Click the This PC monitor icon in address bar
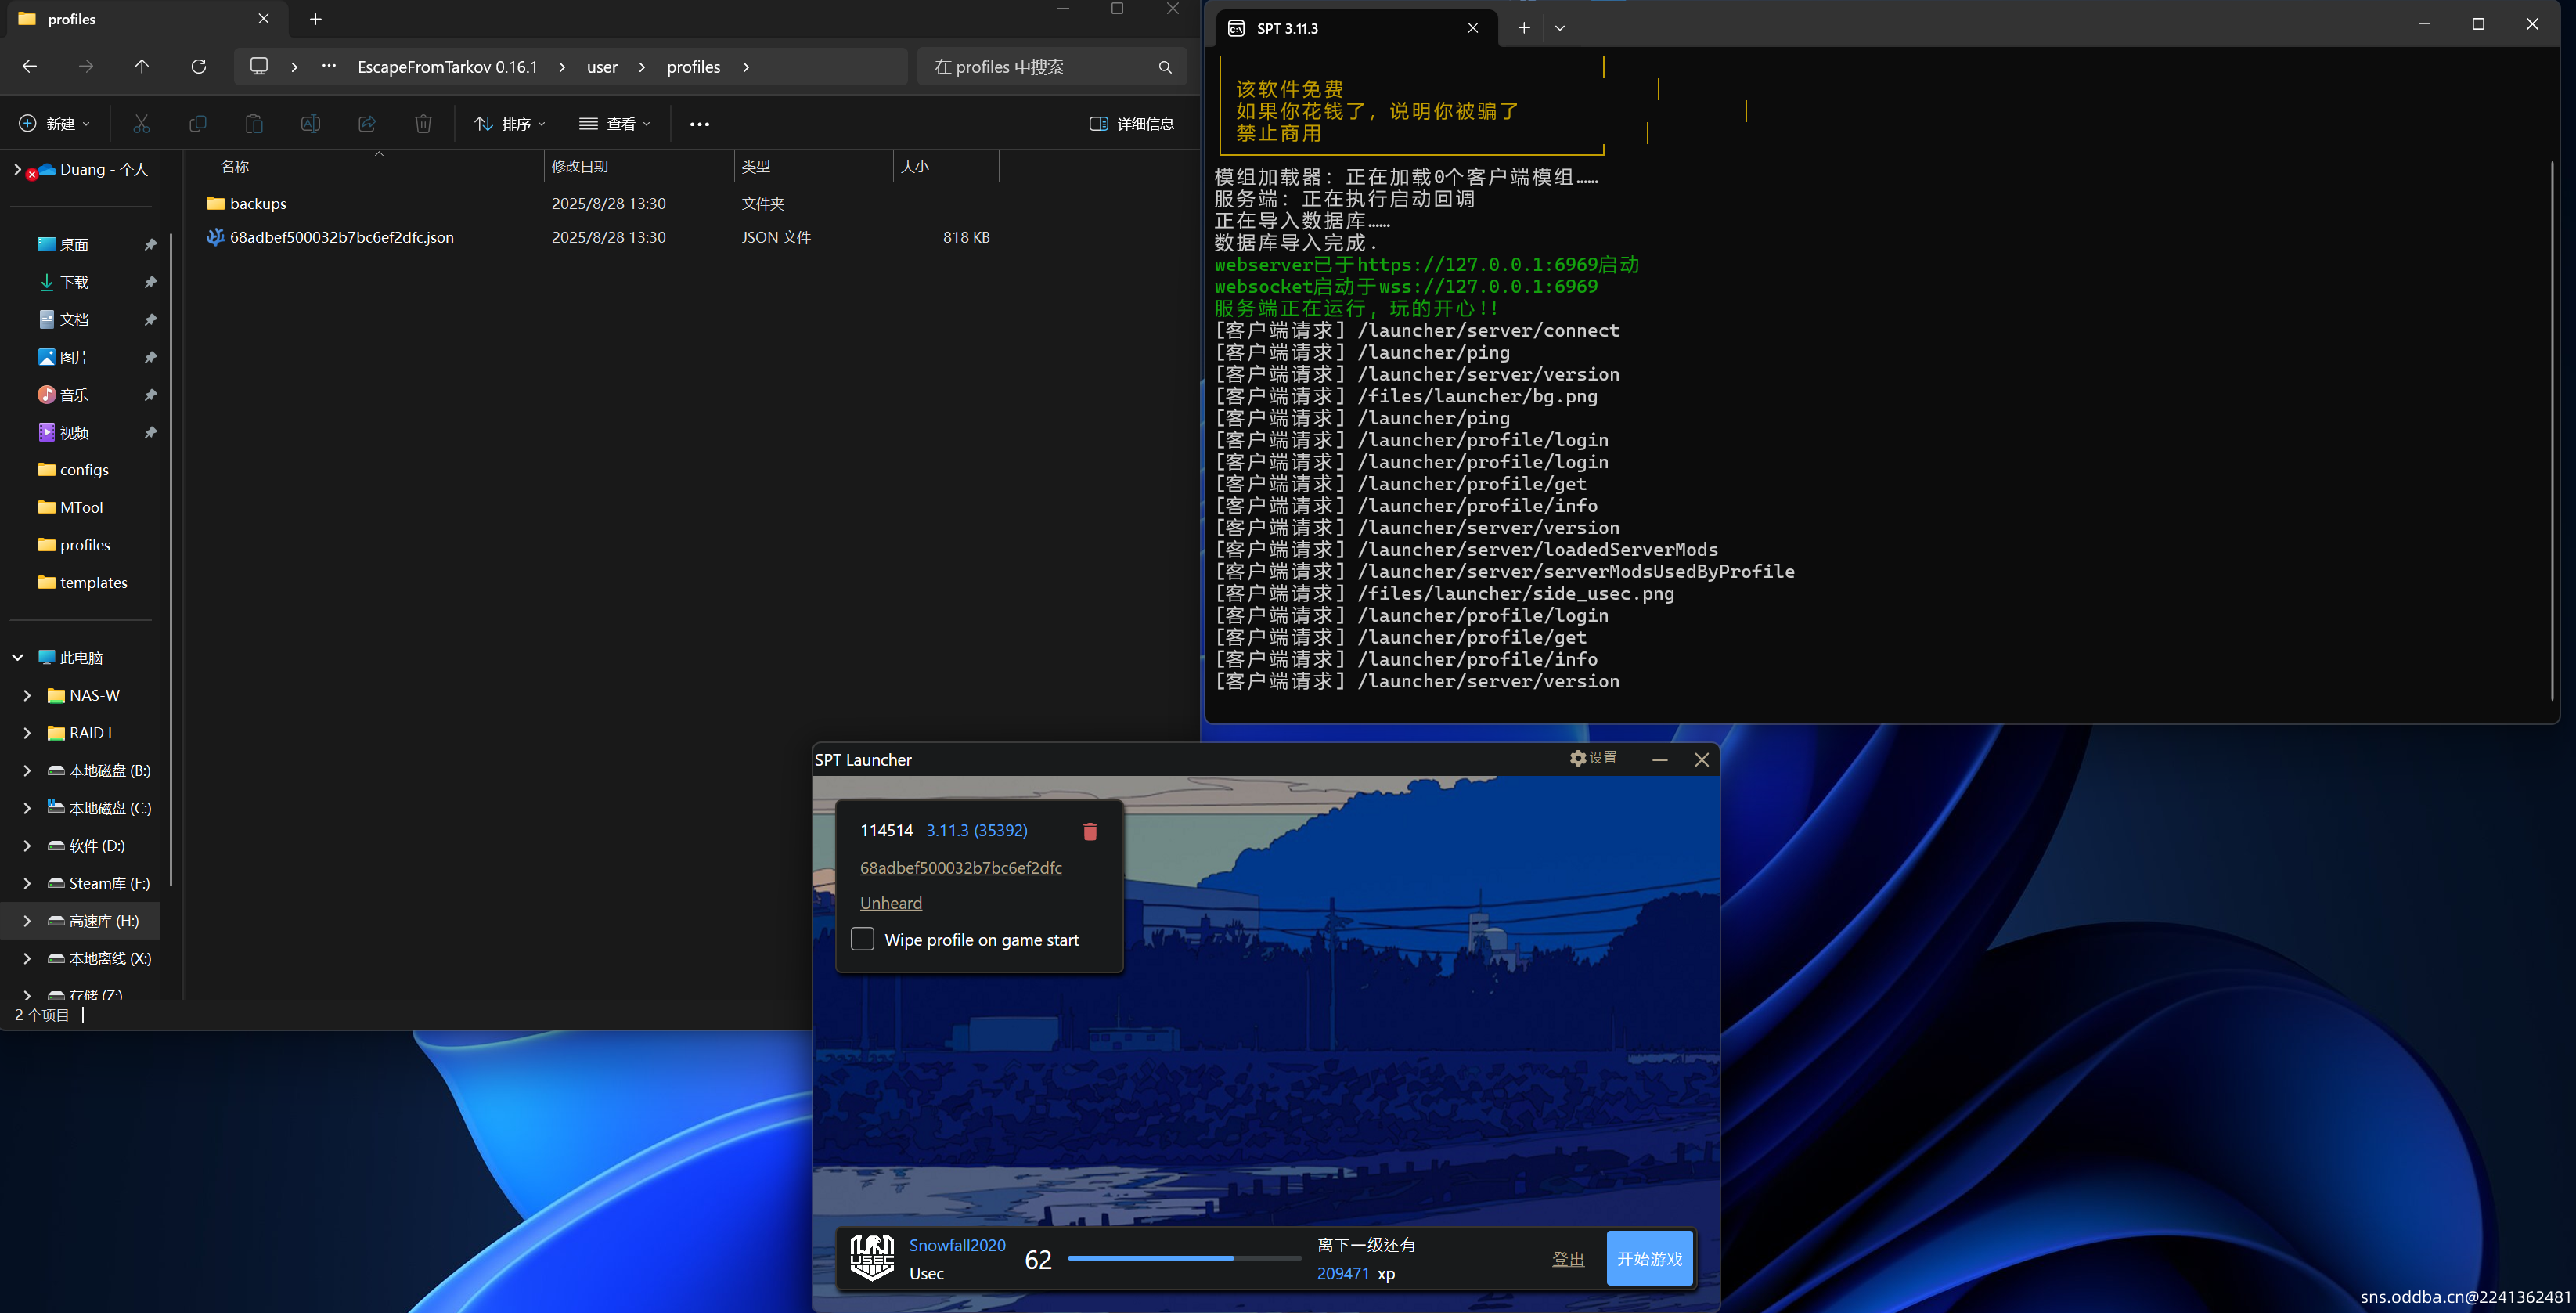The image size is (2576, 1313). pyautogui.click(x=259, y=66)
